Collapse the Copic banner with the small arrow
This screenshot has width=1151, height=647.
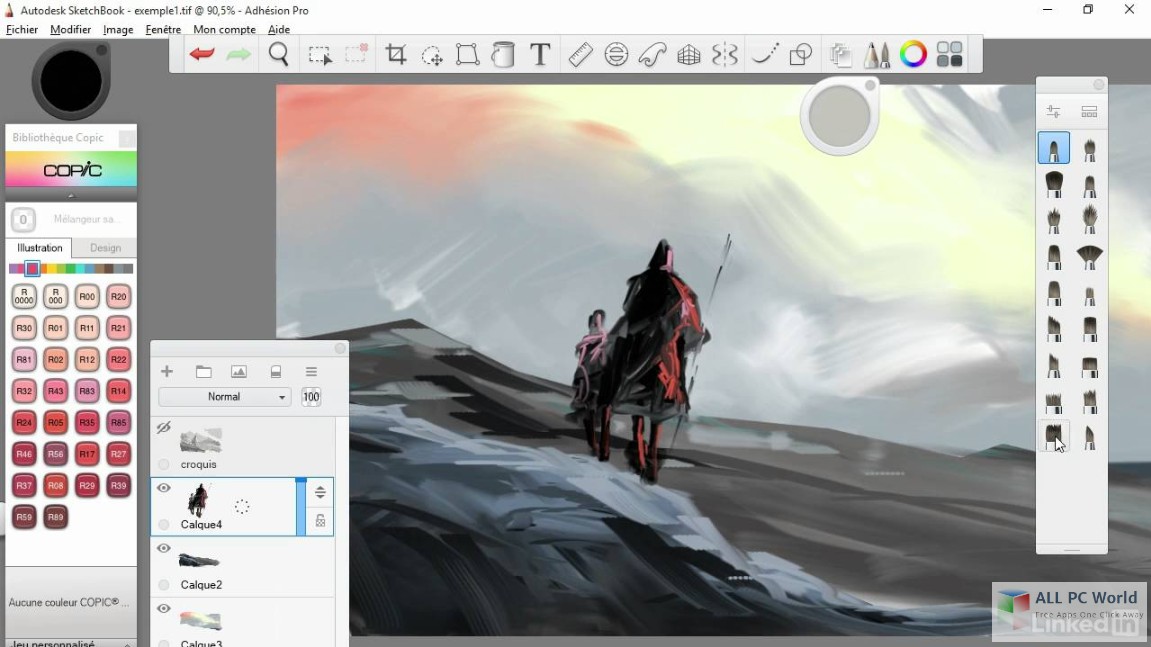[x=71, y=196]
